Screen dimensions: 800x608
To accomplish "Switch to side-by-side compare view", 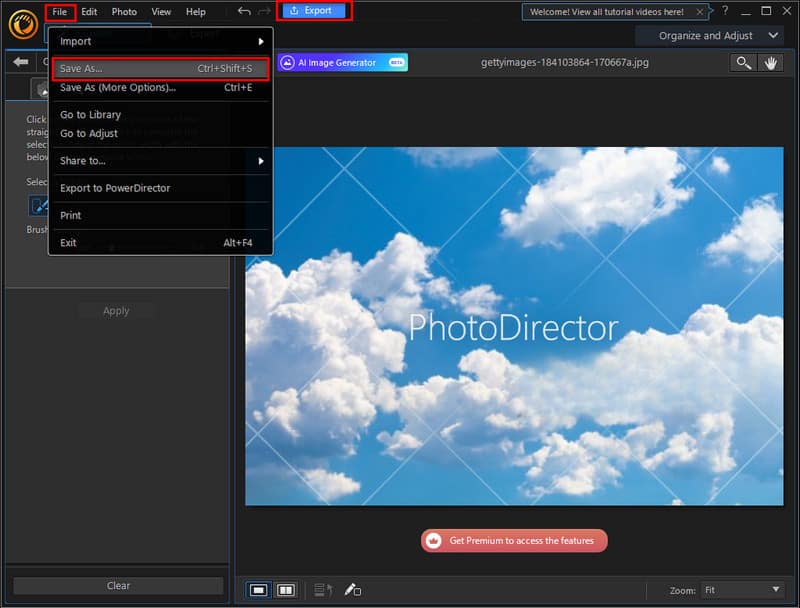I will point(286,590).
